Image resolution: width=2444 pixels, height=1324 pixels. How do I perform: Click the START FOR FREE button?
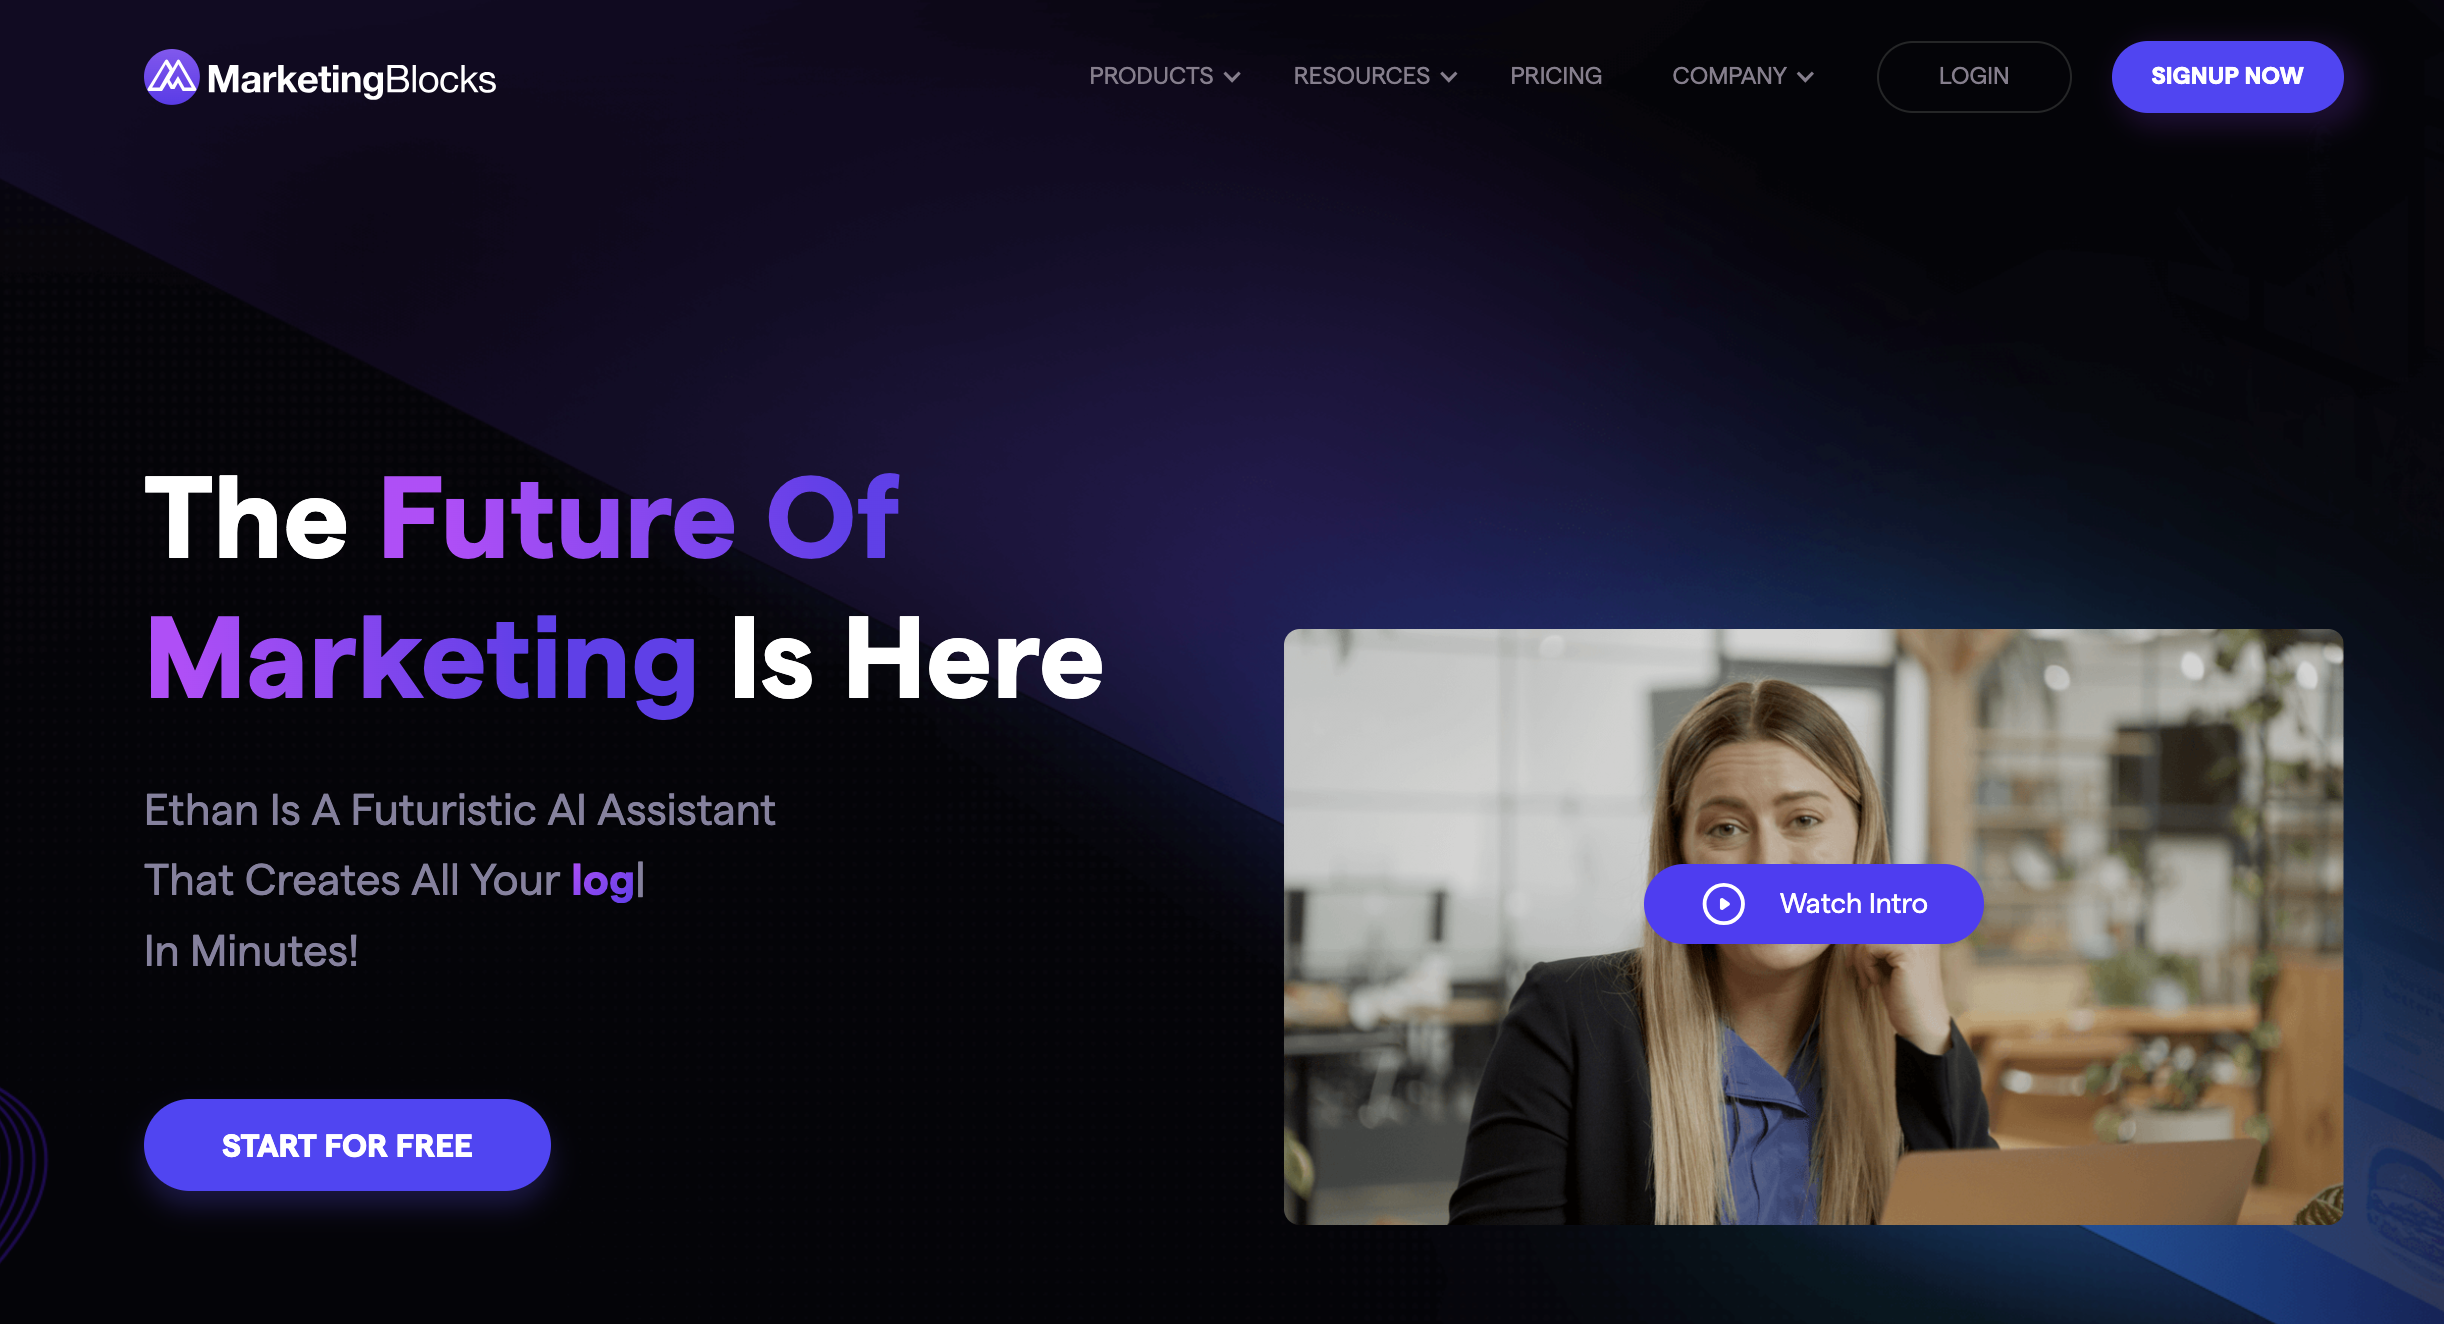[x=347, y=1145]
